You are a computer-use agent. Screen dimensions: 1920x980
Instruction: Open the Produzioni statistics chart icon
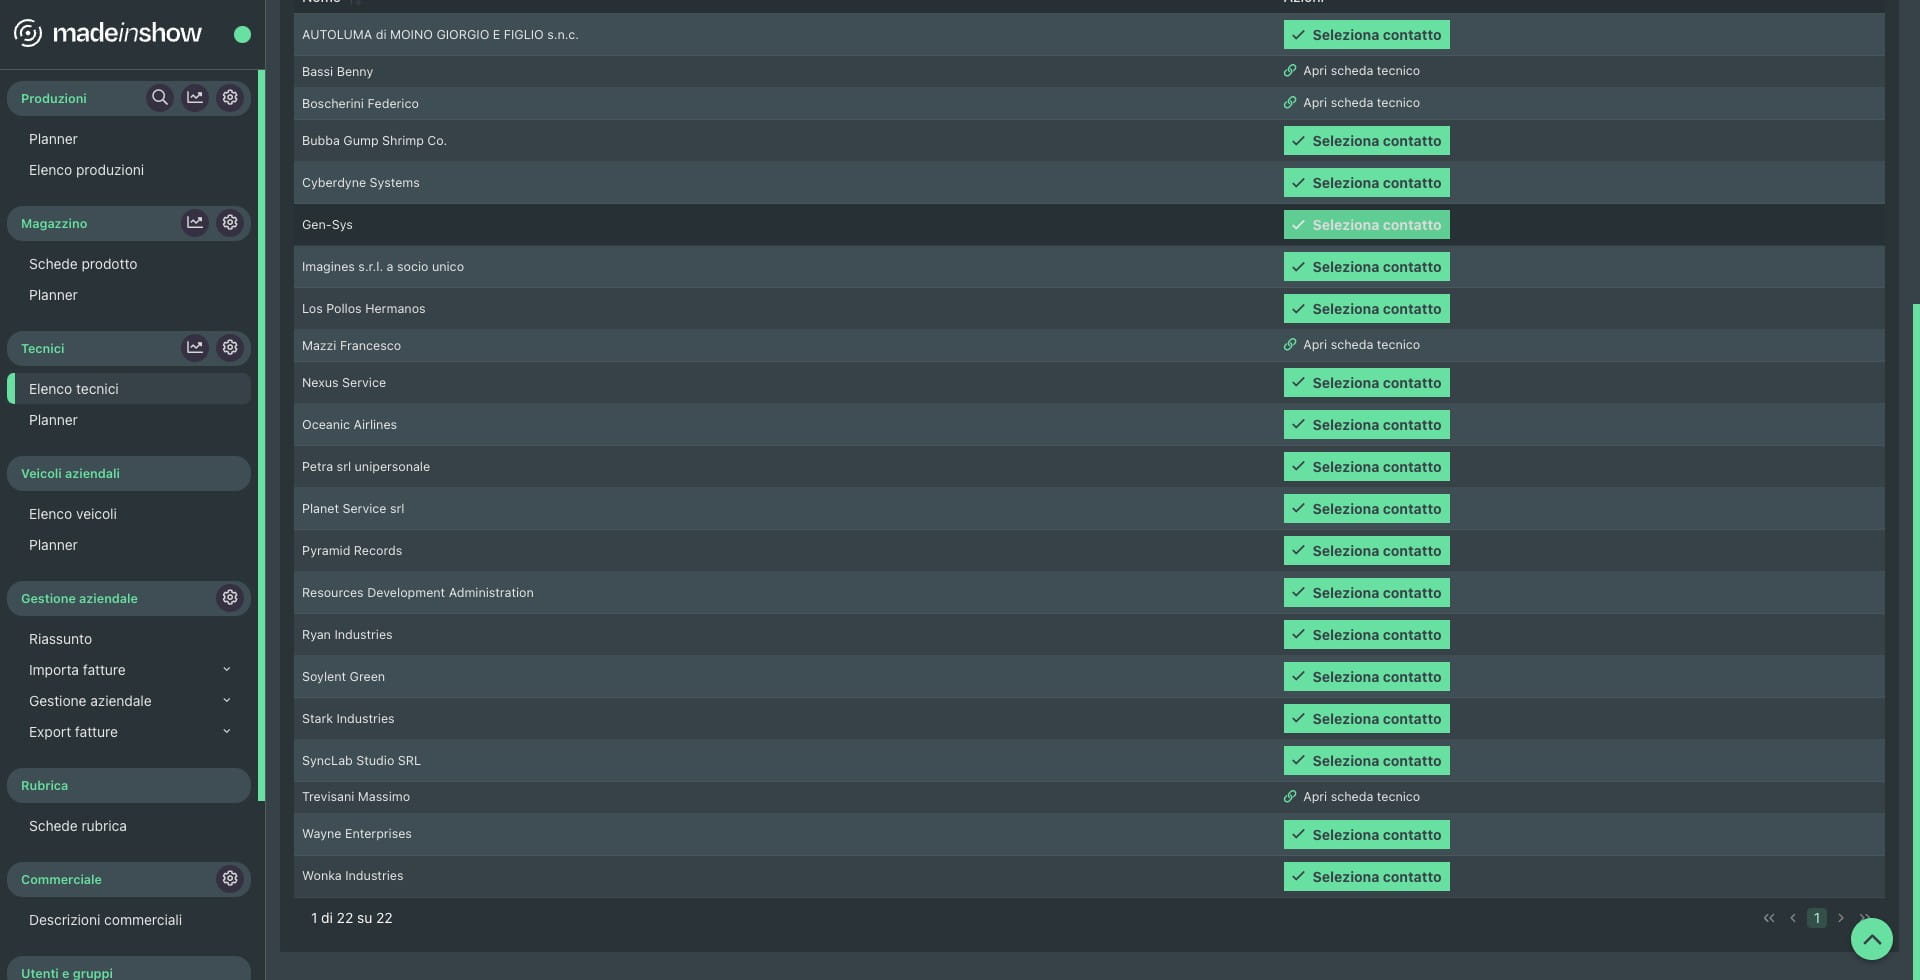pos(195,98)
